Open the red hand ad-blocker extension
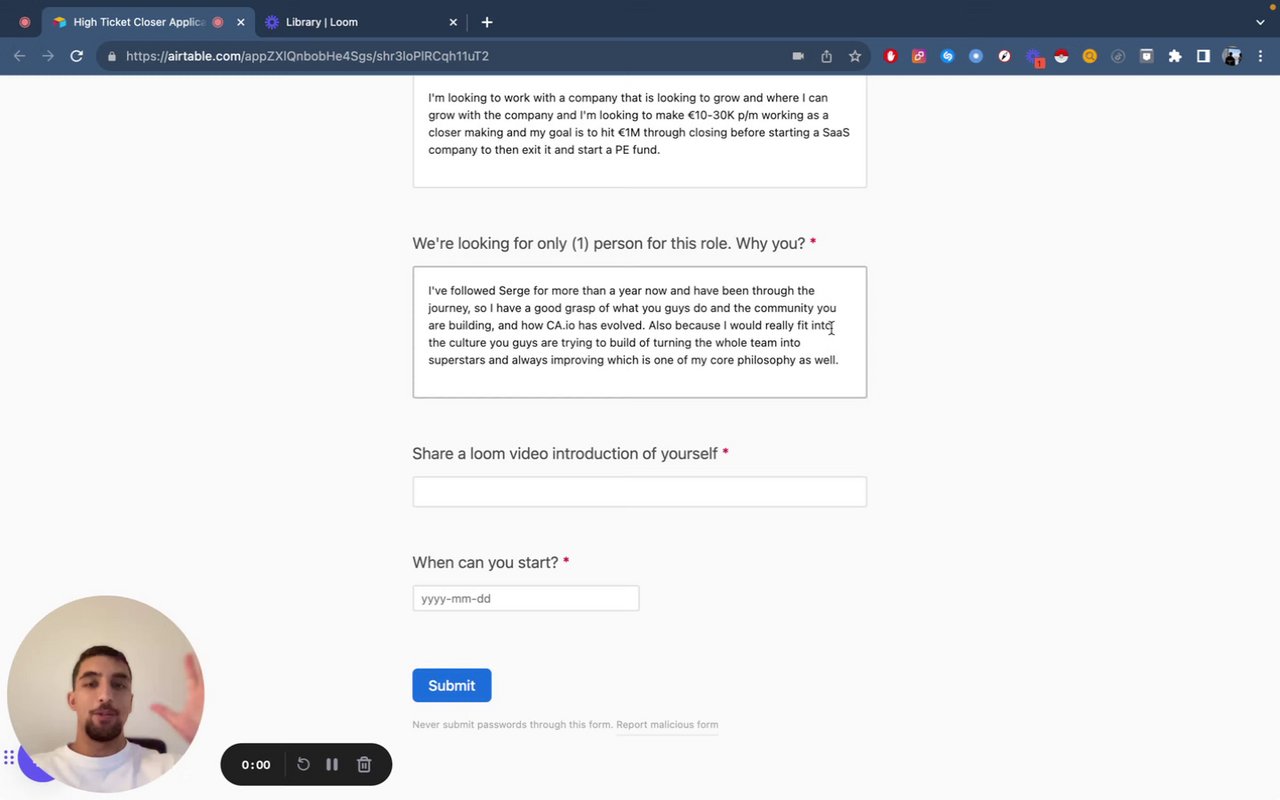The image size is (1280, 800). click(x=891, y=56)
